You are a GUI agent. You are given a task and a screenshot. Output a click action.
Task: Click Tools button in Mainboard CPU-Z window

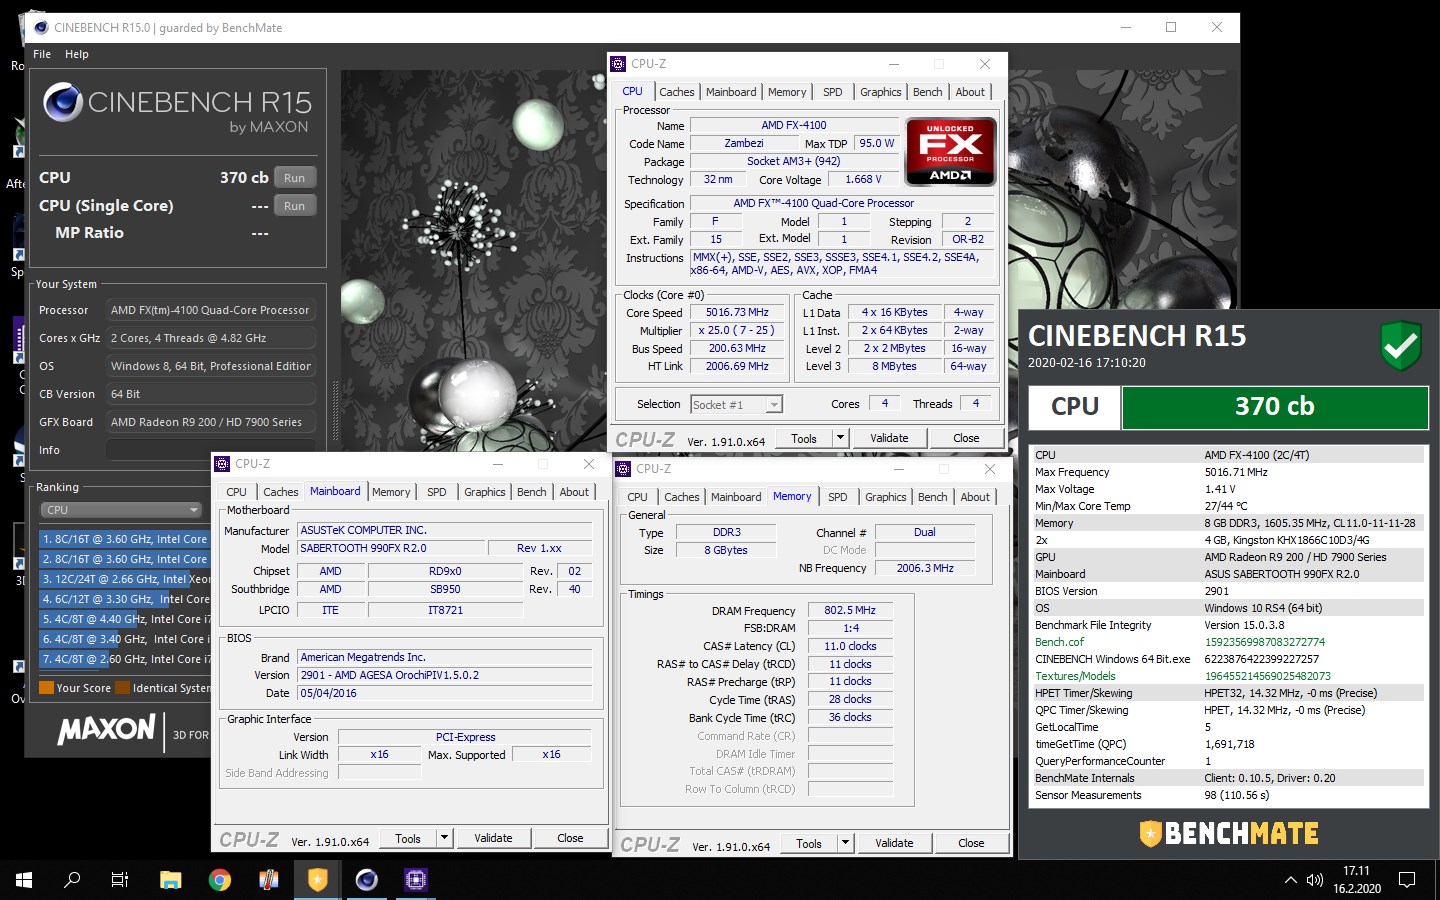click(x=408, y=838)
